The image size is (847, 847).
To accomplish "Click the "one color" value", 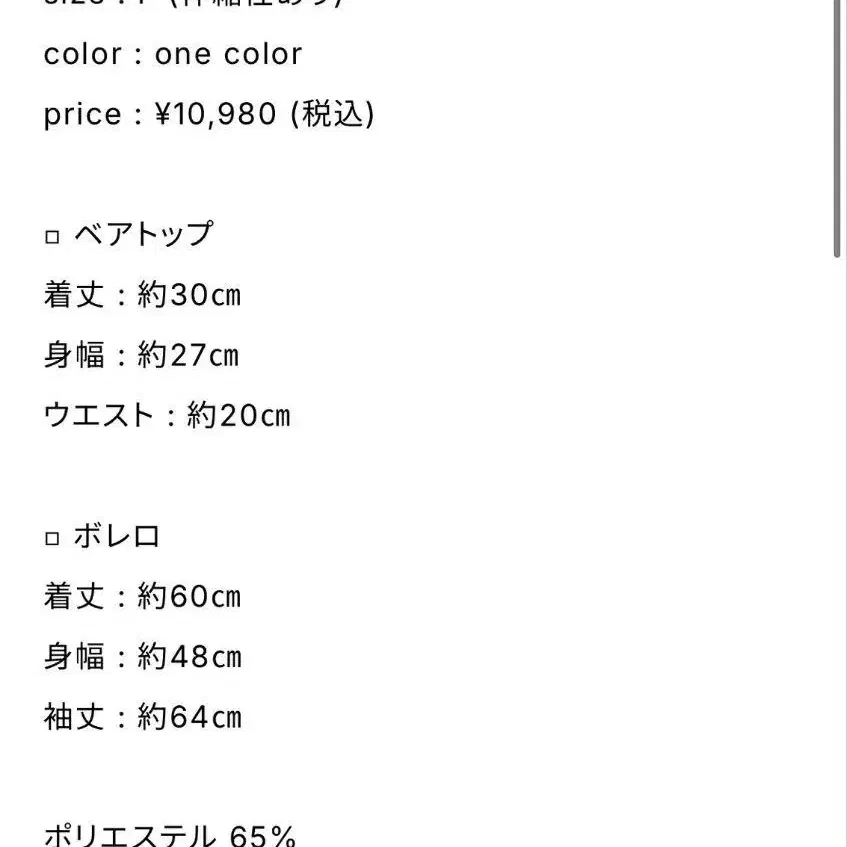I will pos(228,54).
